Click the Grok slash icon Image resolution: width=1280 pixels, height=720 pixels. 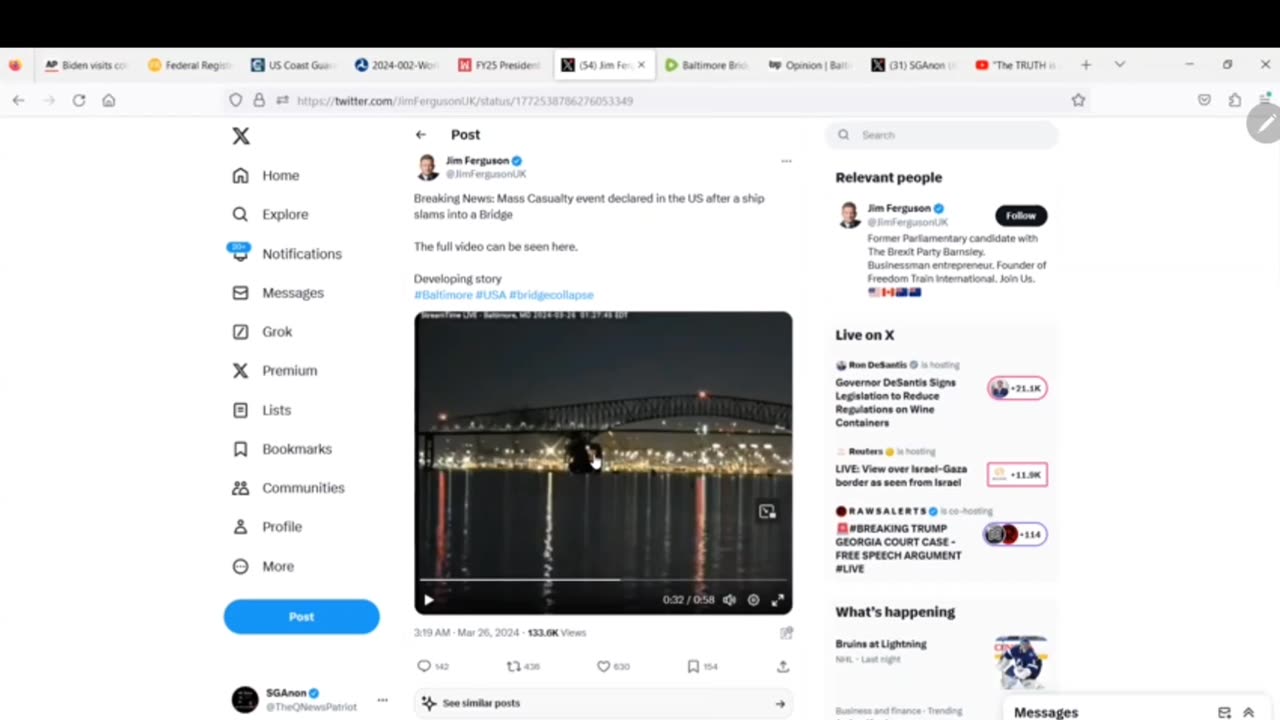240,331
